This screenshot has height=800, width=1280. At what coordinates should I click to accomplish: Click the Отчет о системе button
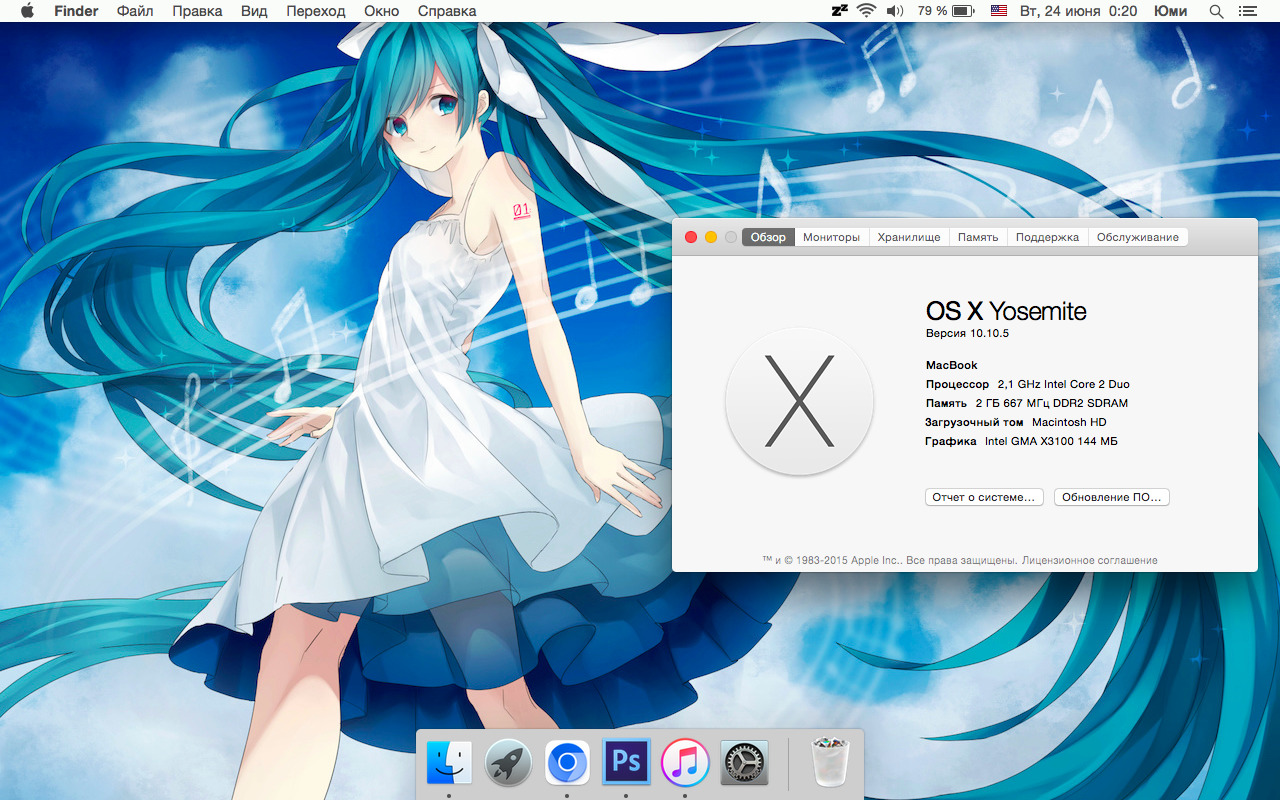984,497
